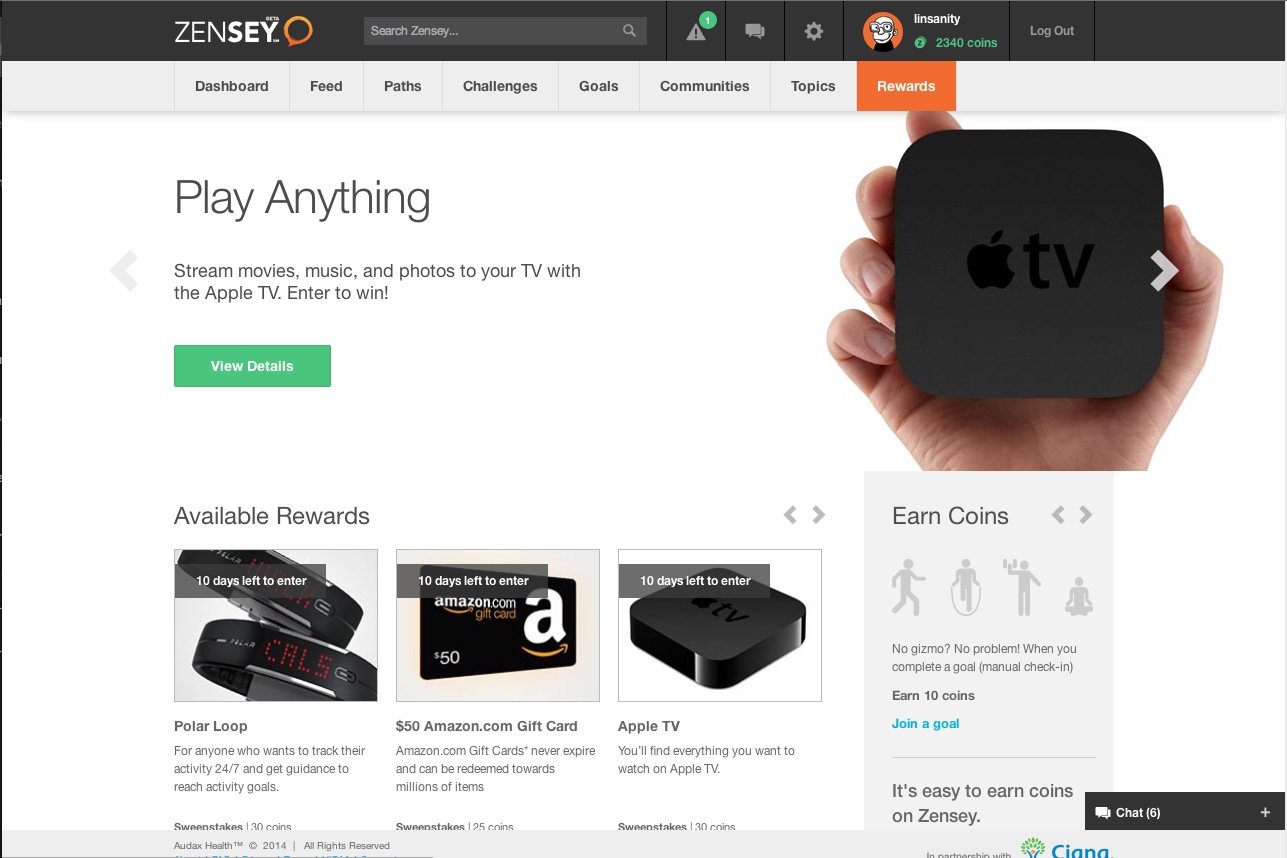Click the green View Details button
The image size is (1287, 858).
[x=252, y=366]
